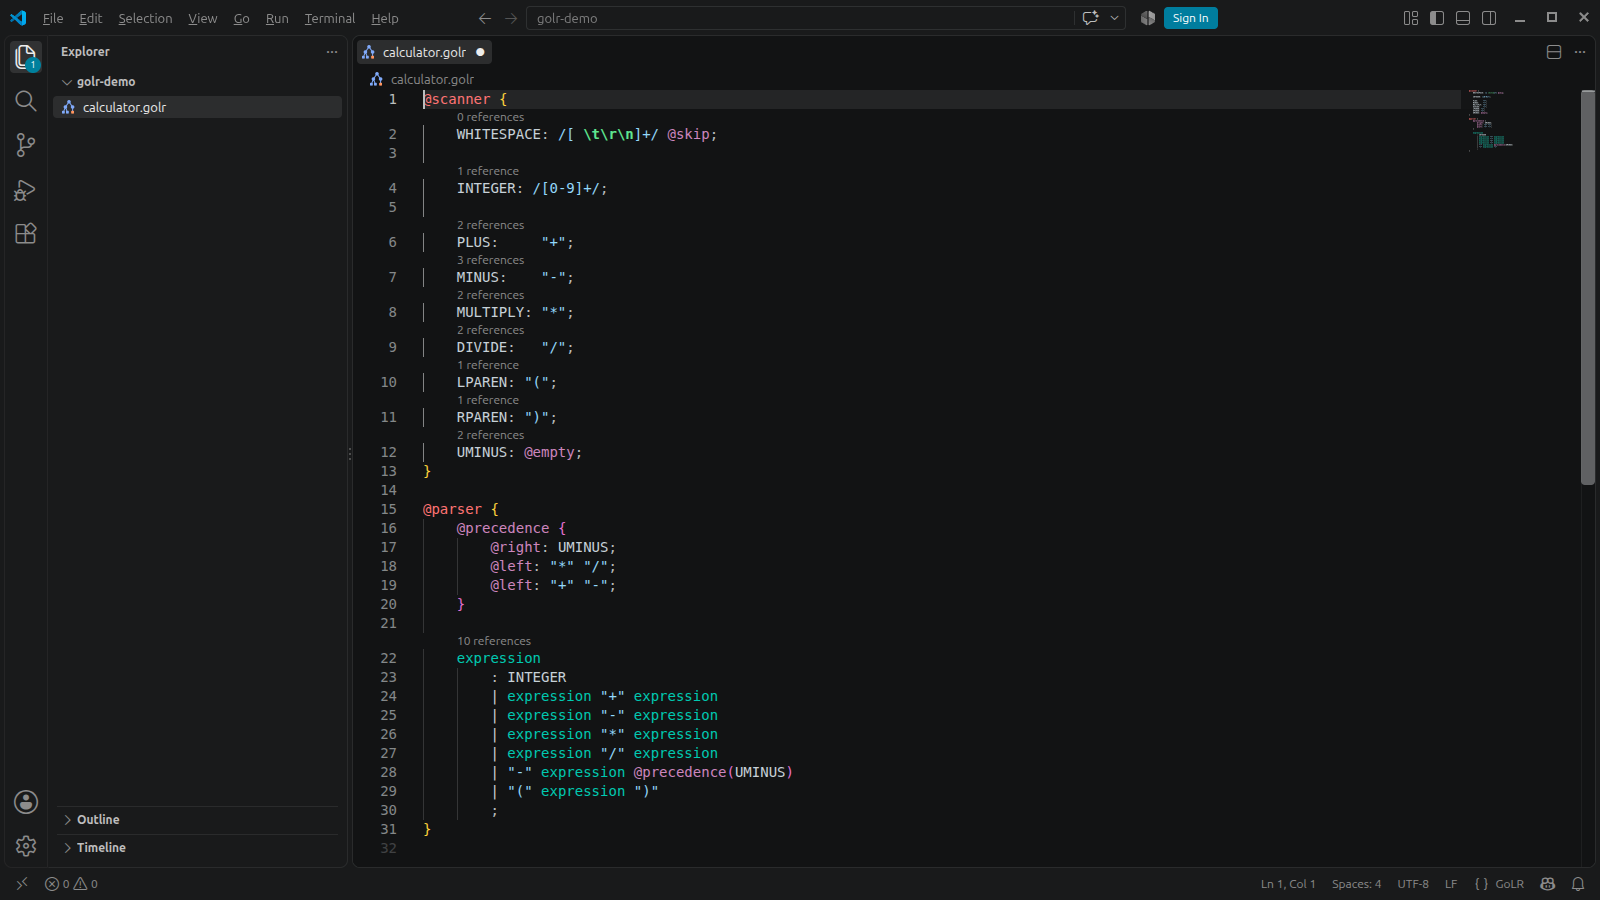Image resolution: width=1600 pixels, height=900 pixels.
Task: Click the golr-demo command center search box
Action: (799, 18)
